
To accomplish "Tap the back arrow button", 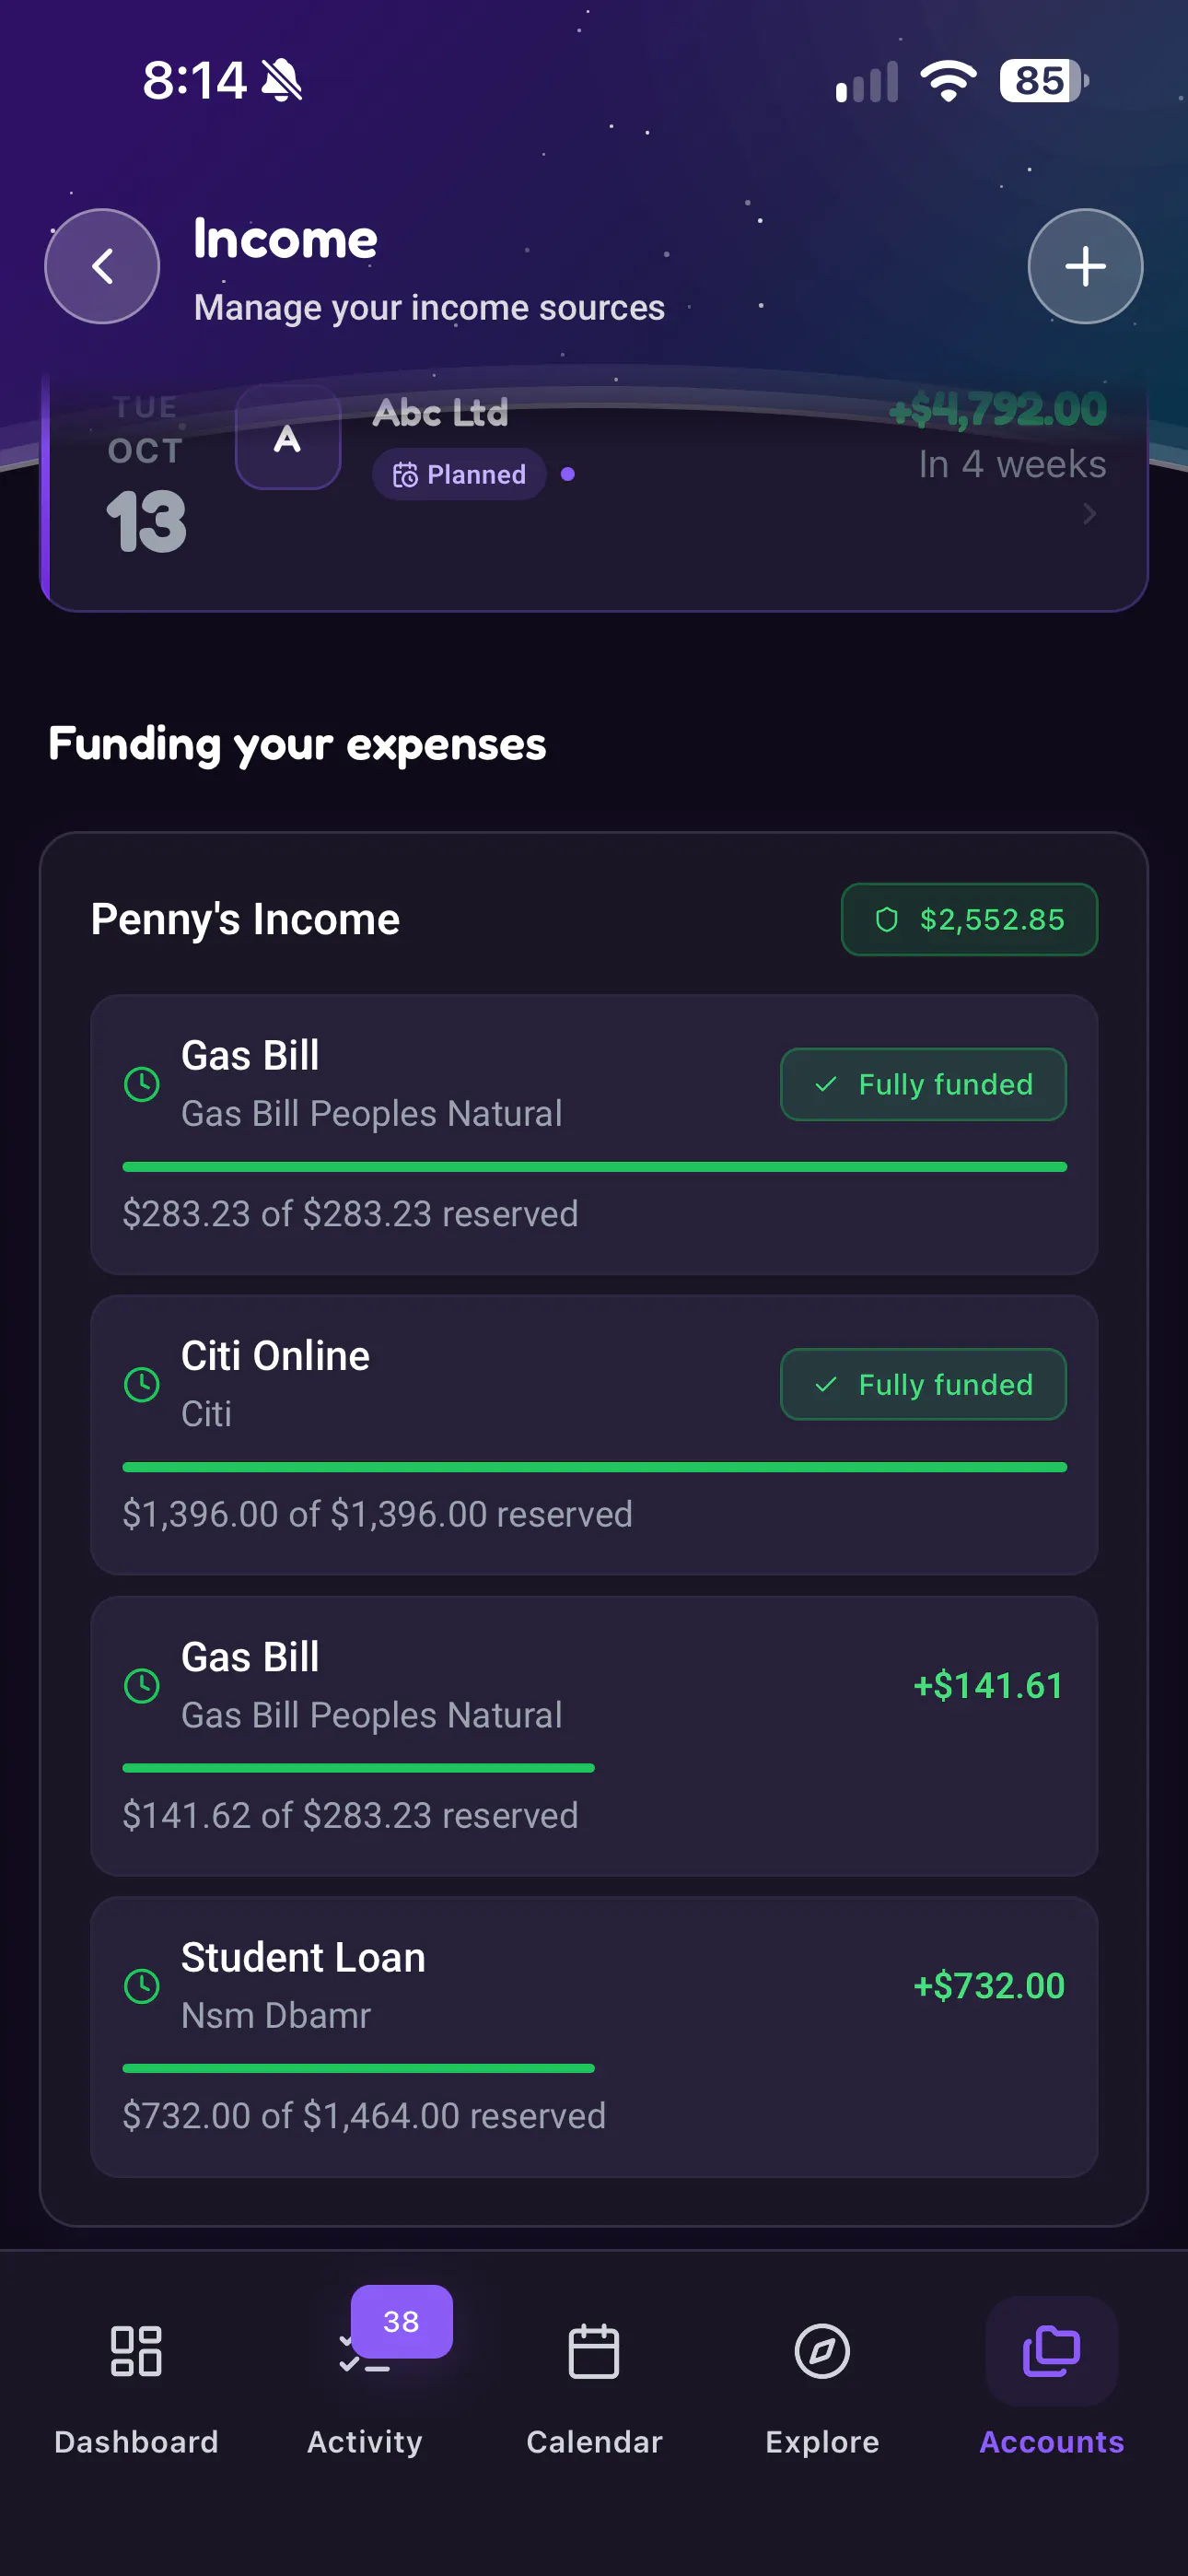I will [102, 266].
